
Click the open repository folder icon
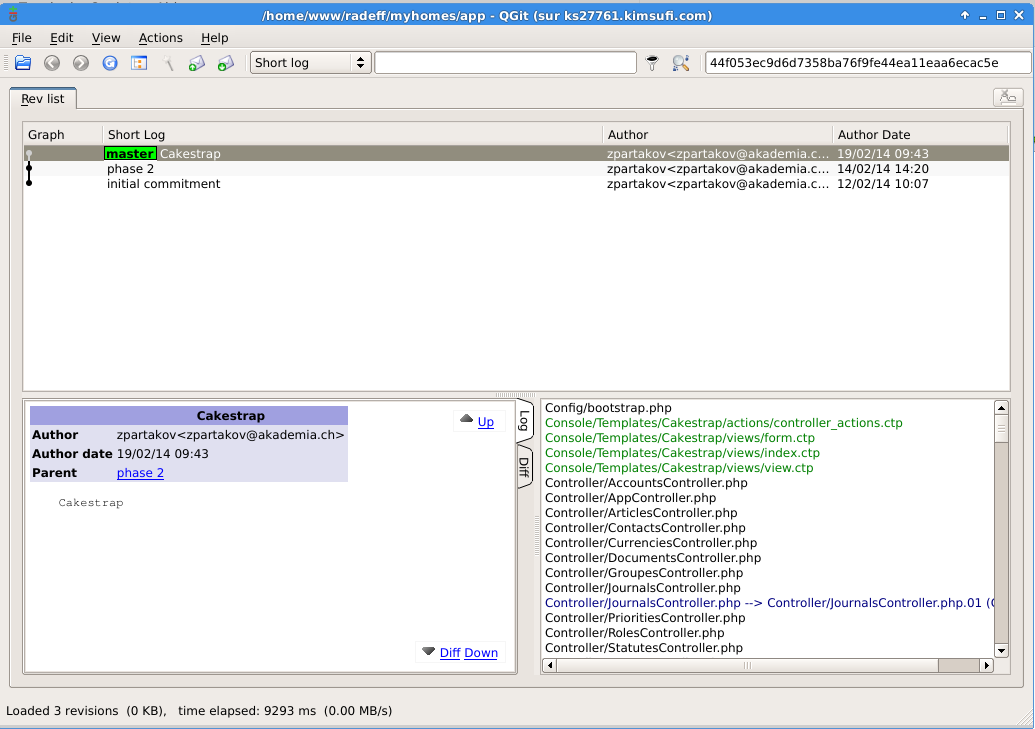(23, 63)
